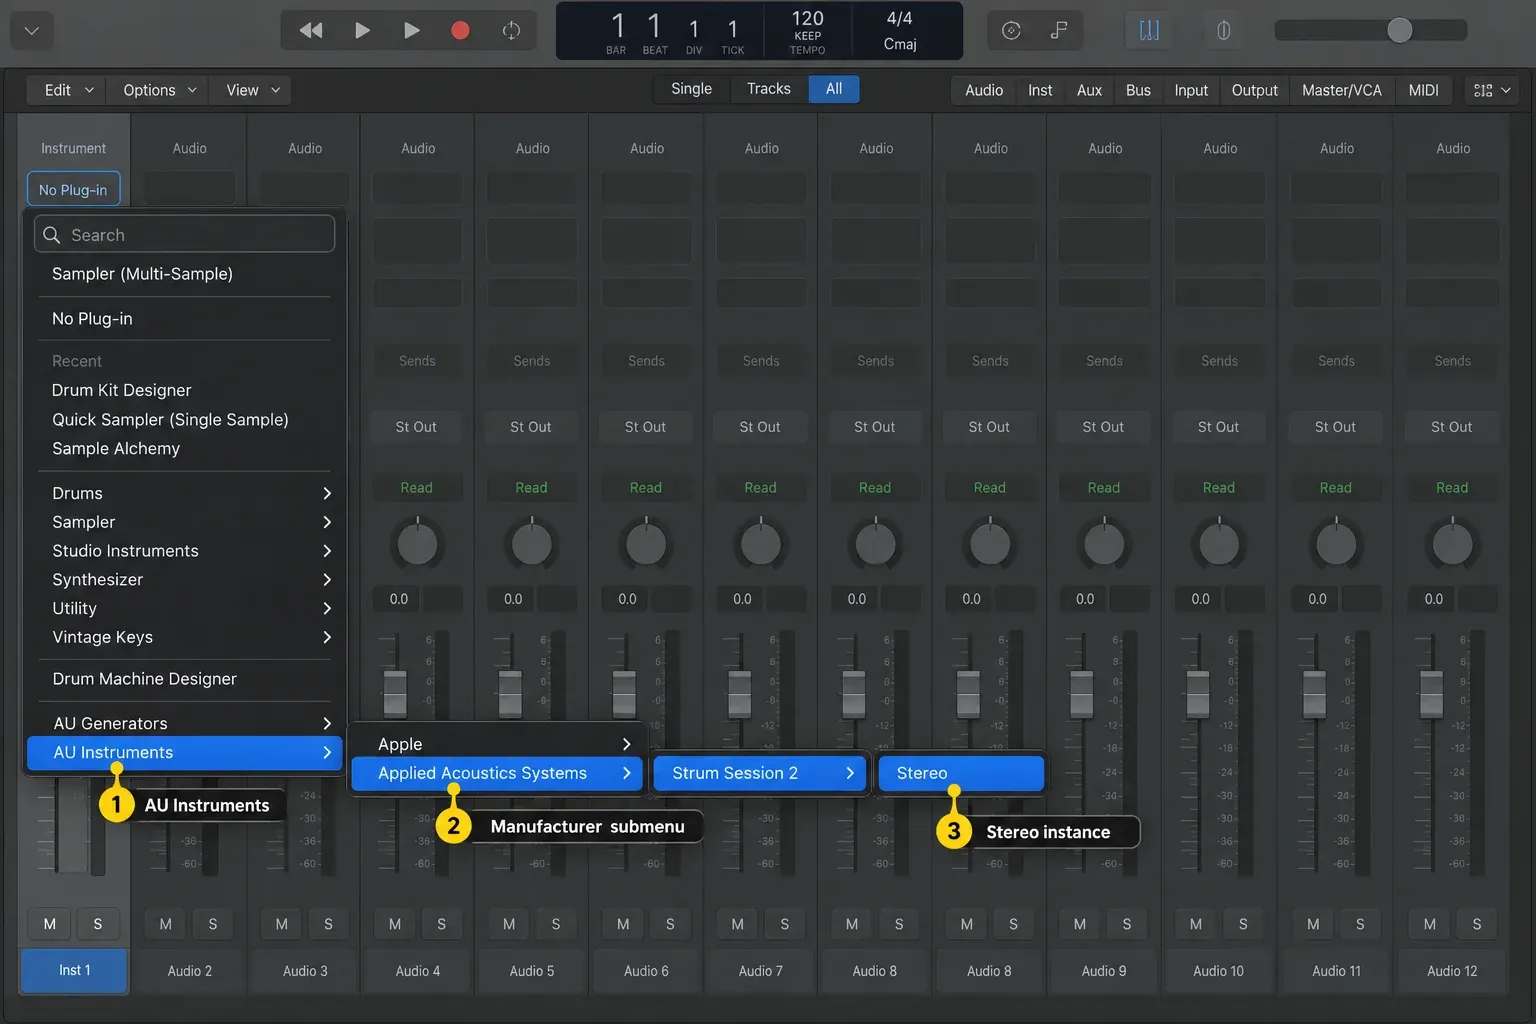Mute the Audio 10 channel

[1196, 924]
